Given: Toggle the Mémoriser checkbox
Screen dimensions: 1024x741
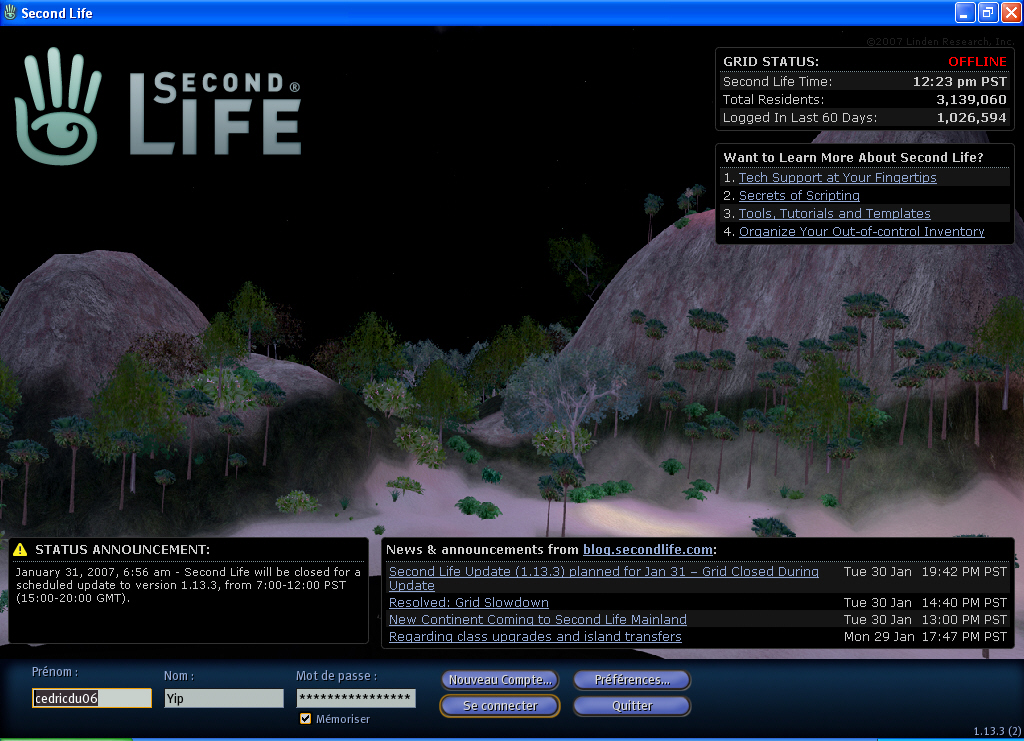Looking at the screenshot, I should coord(305,719).
